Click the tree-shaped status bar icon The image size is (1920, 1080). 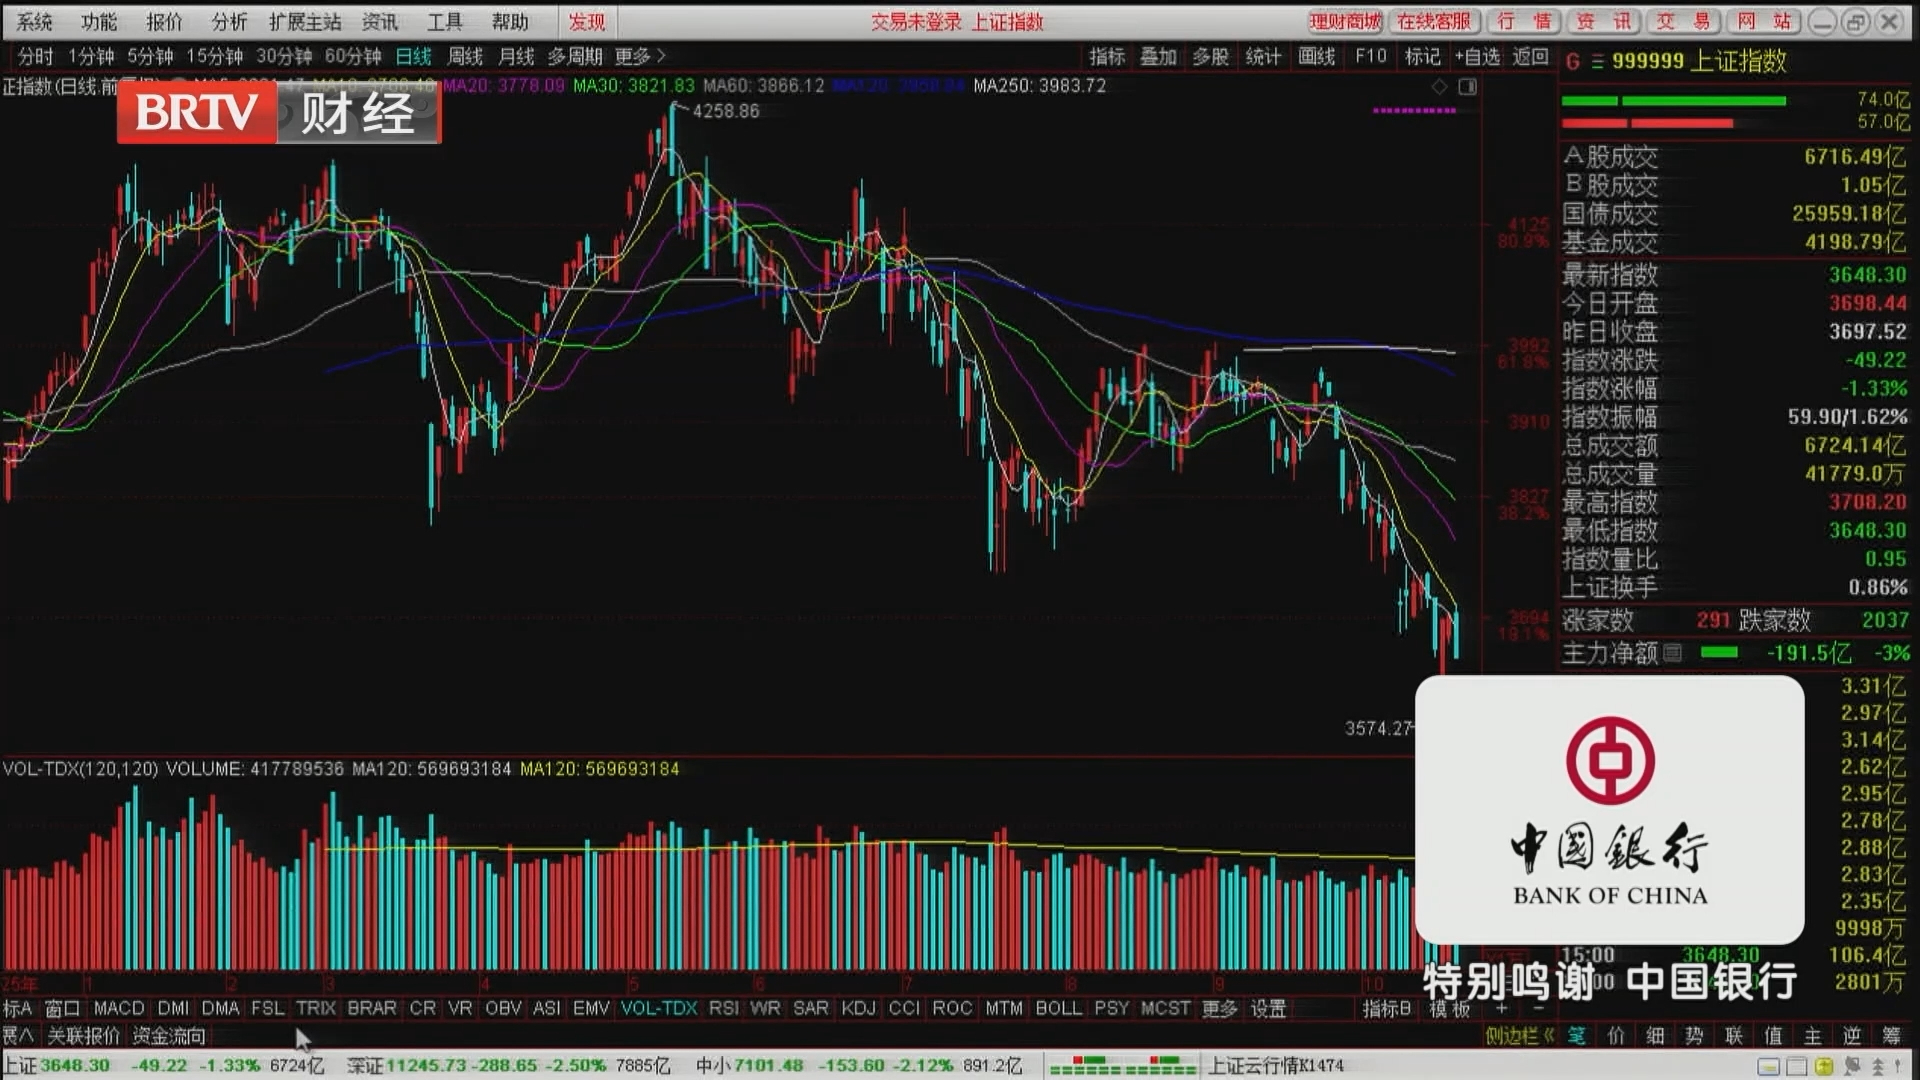coord(1877,1066)
